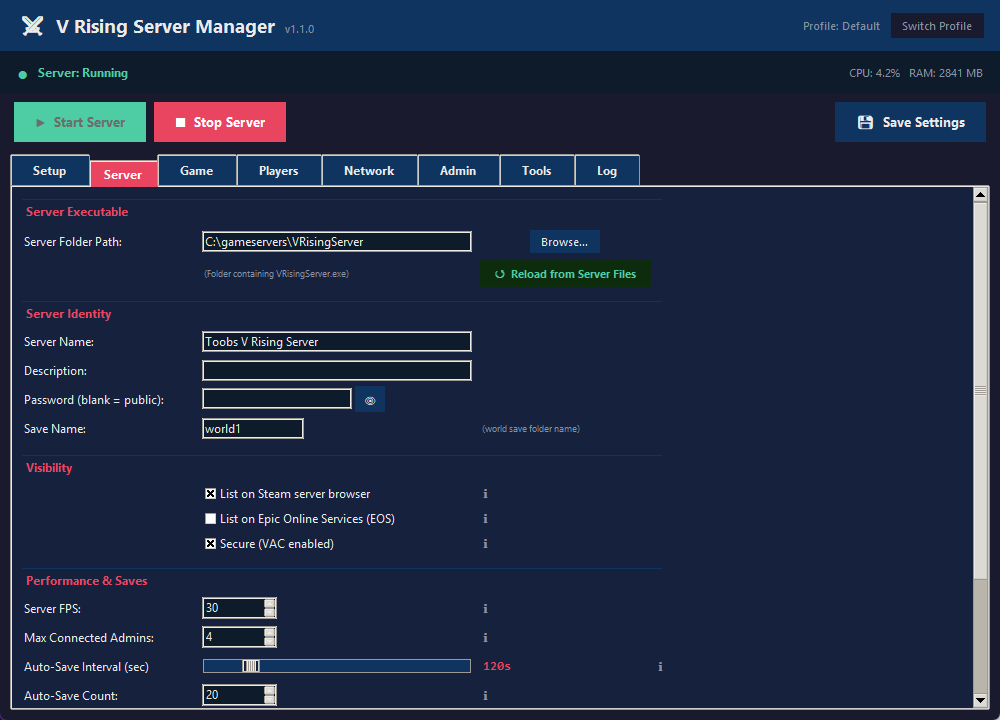Click the 'Server Executable' heading
Screen dimensions: 1000x720
pyautogui.click(x=77, y=212)
